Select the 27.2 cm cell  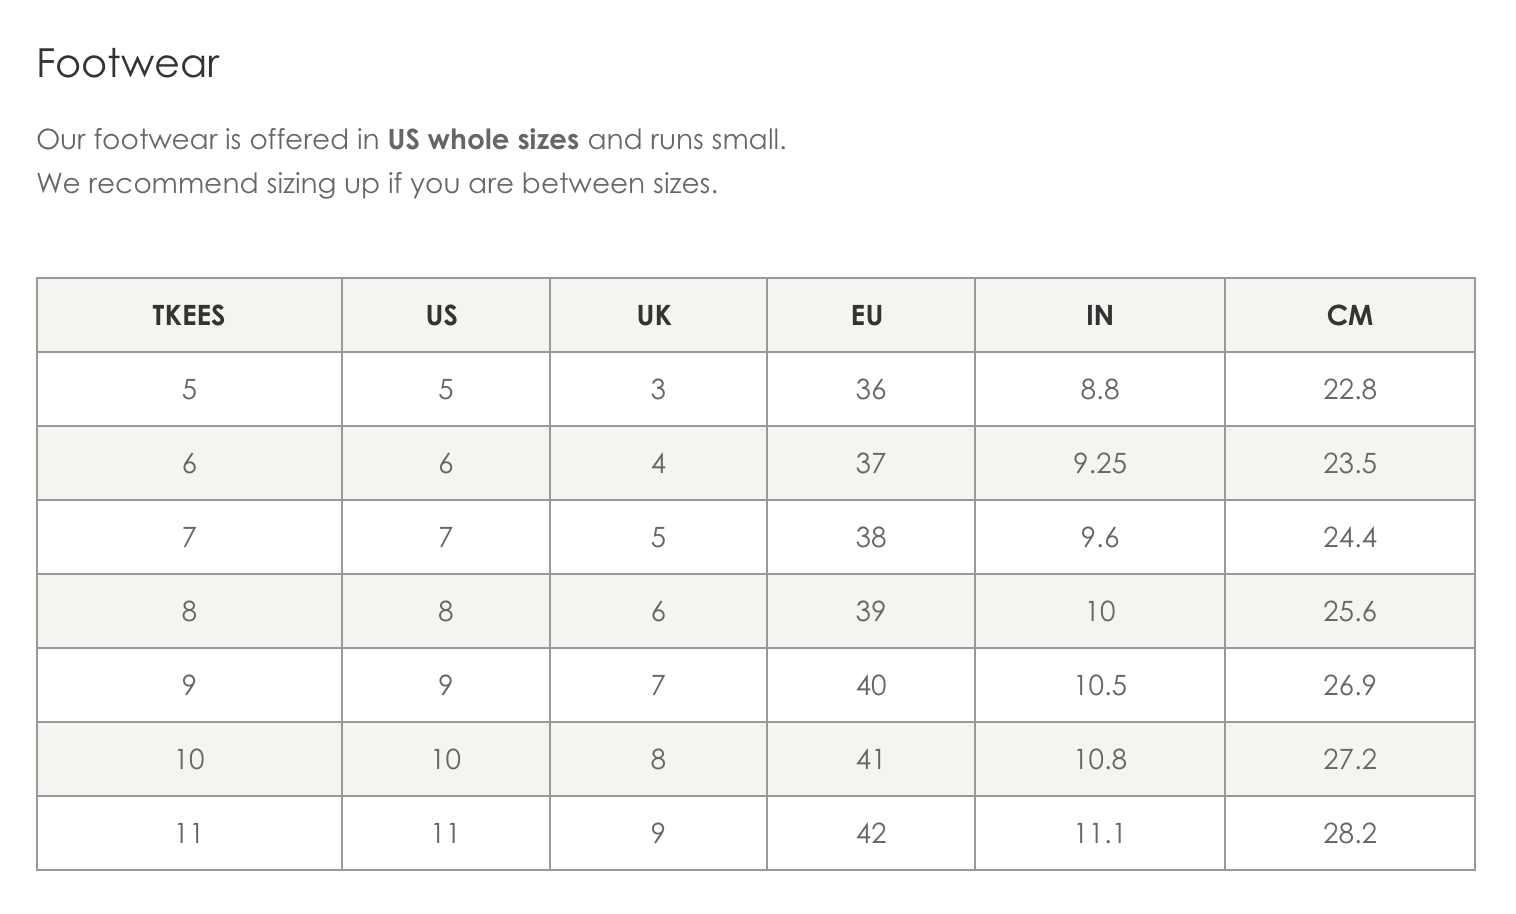[1349, 759]
